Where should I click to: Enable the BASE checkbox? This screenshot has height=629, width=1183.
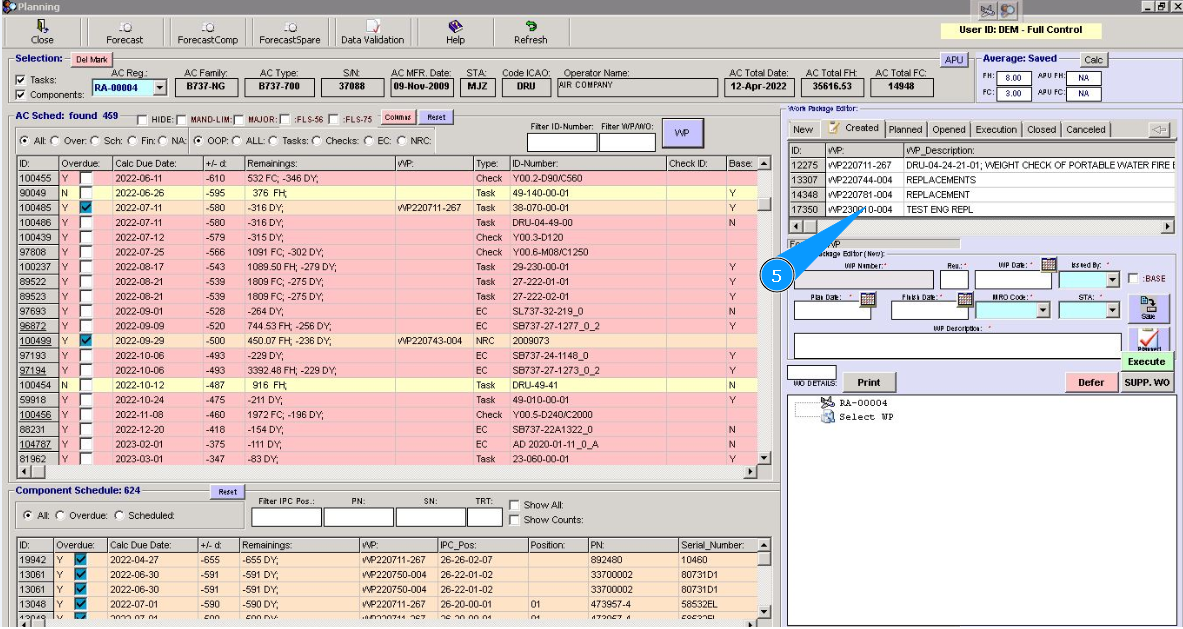[x=1133, y=278]
